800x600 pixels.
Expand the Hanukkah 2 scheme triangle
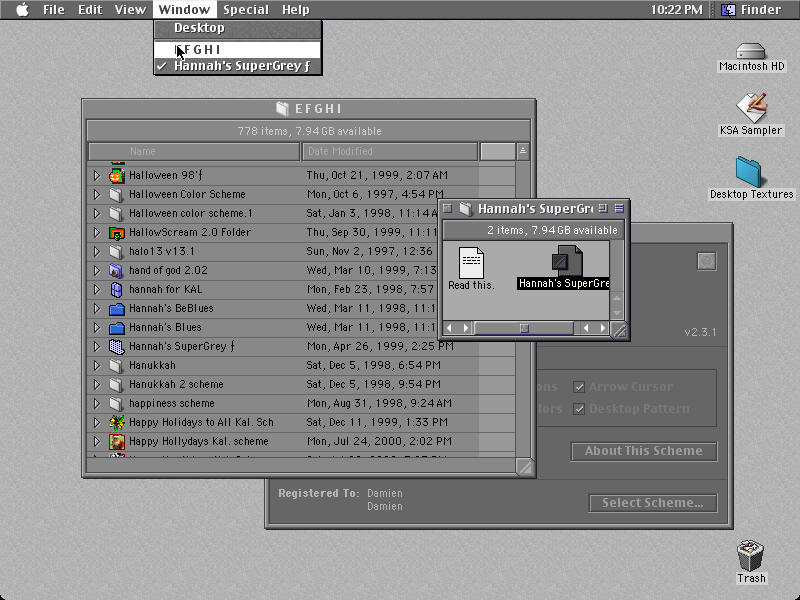pos(97,385)
